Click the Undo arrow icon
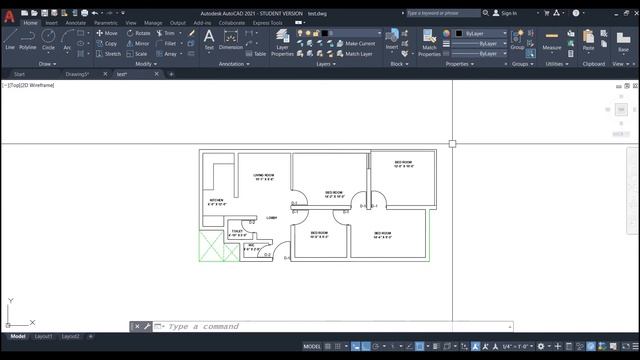 click(95, 13)
